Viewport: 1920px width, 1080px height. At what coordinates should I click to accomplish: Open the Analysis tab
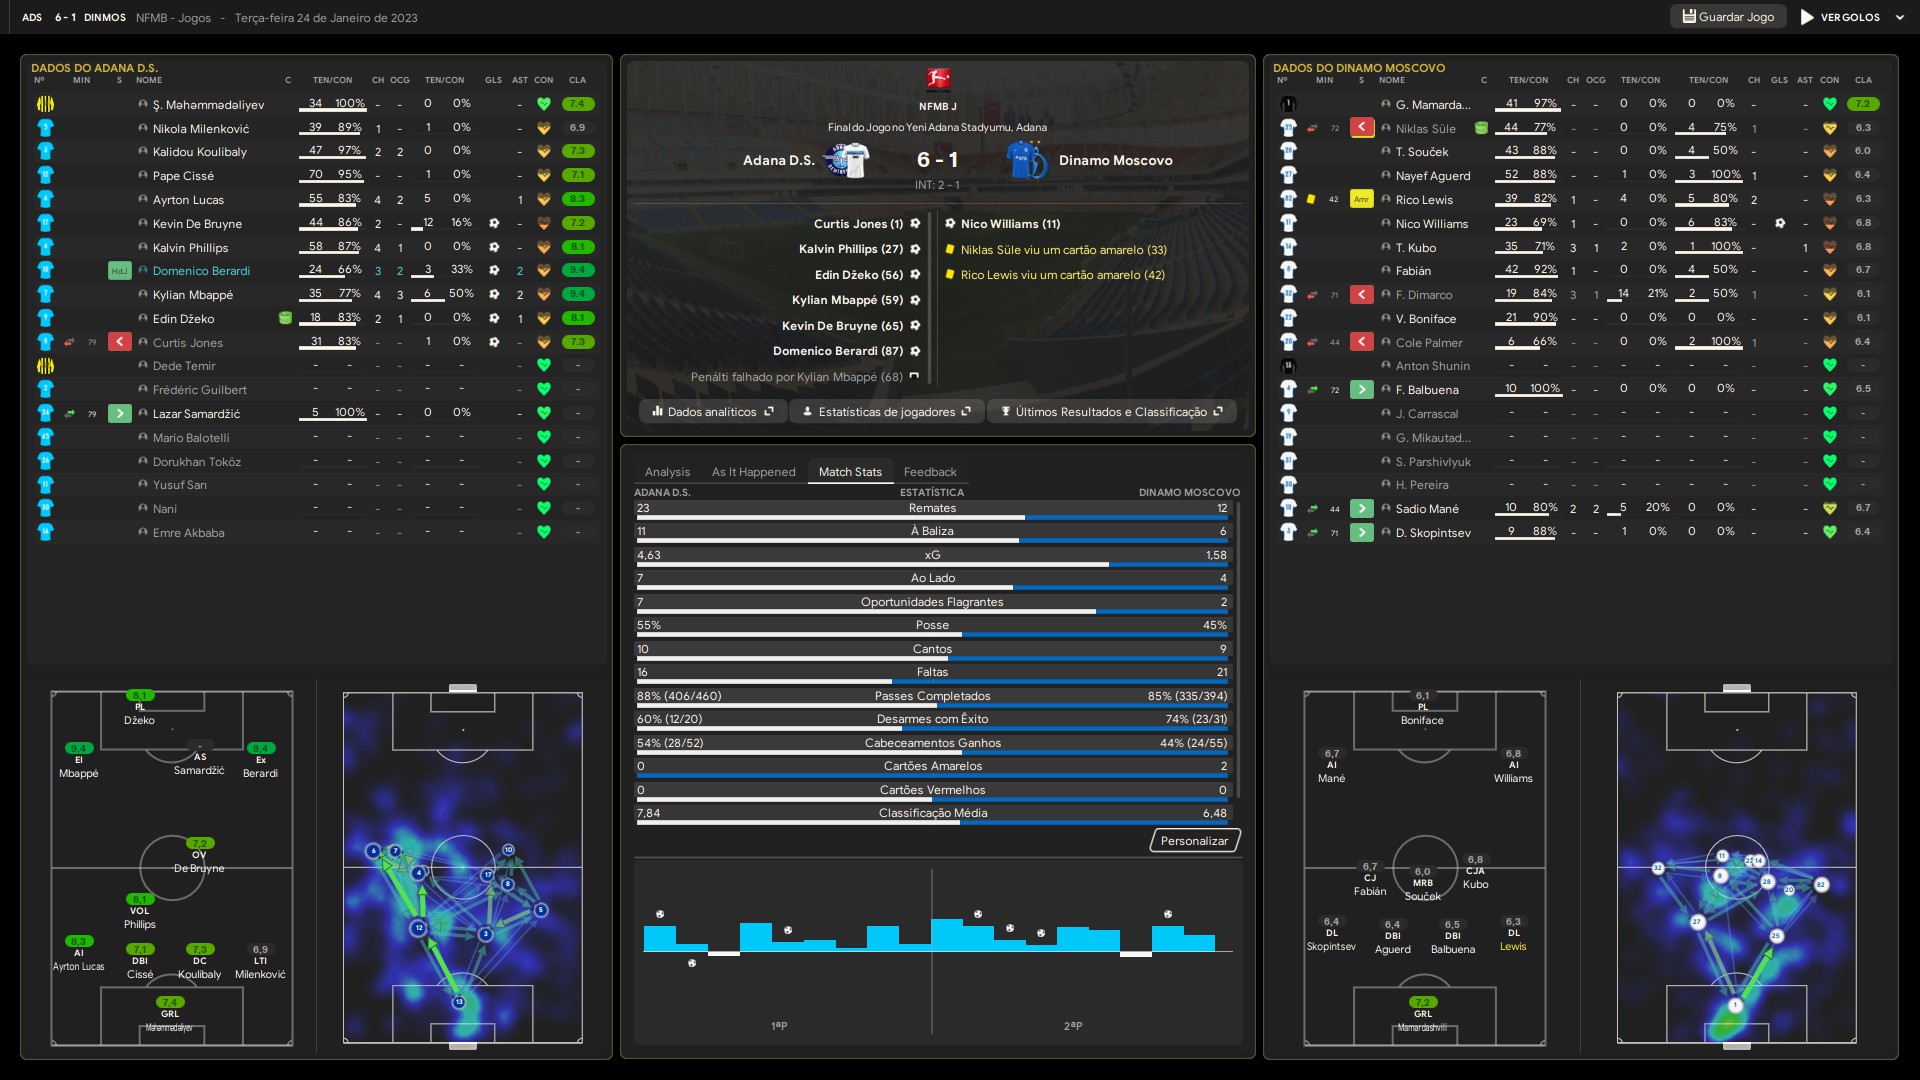point(667,472)
